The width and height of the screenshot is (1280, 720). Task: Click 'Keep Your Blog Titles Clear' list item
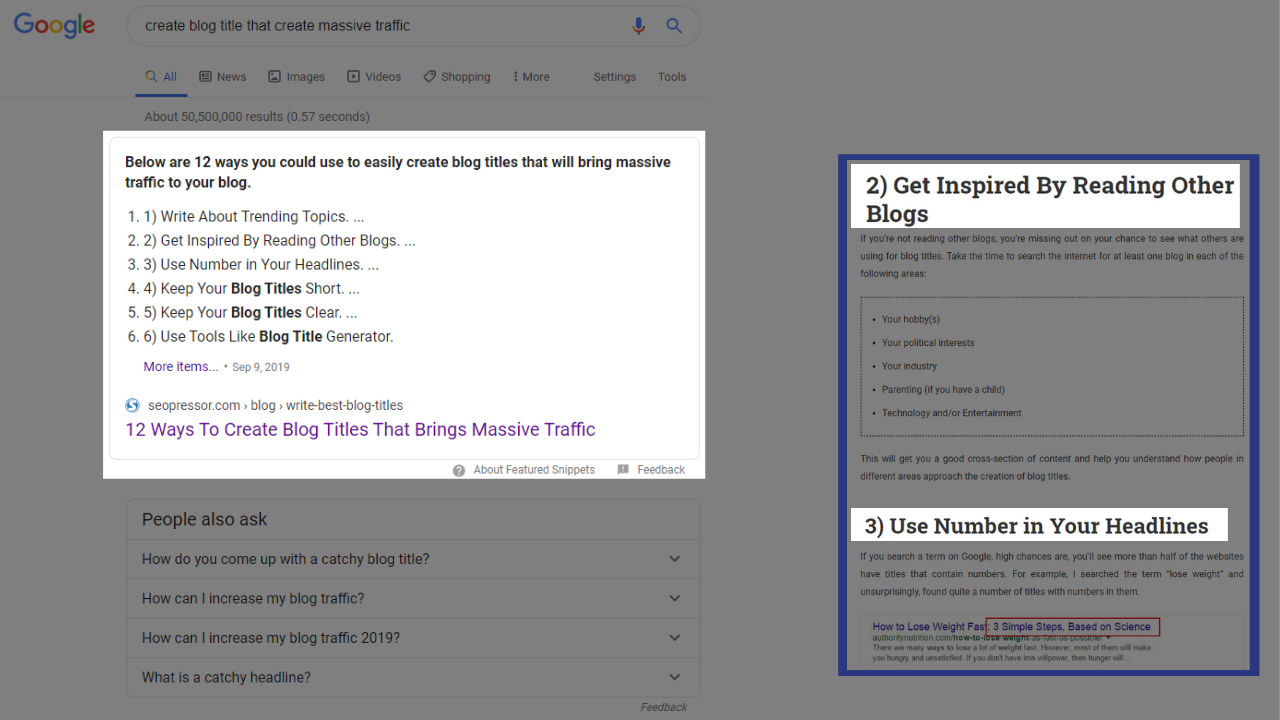click(250, 312)
